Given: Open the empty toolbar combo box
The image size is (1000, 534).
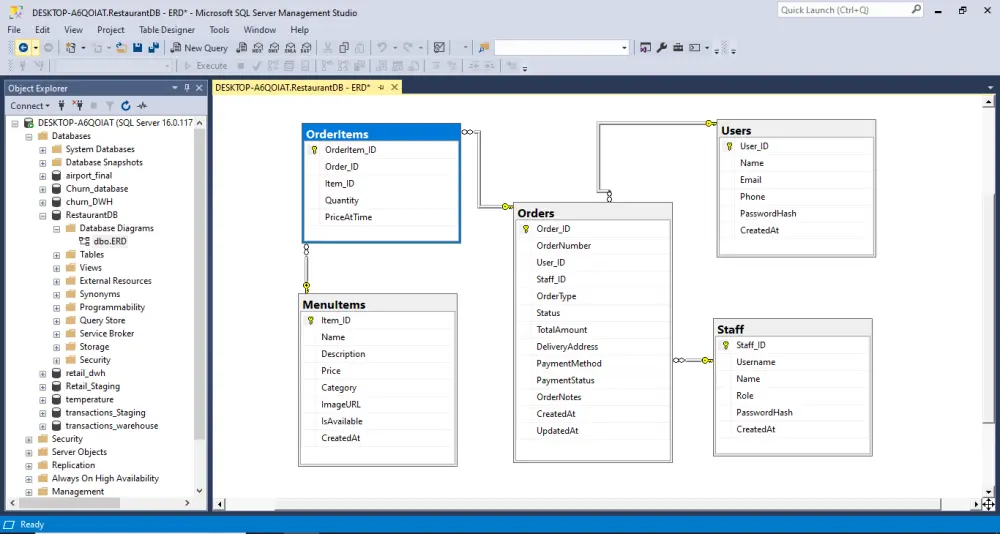Looking at the screenshot, I should pos(562,48).
